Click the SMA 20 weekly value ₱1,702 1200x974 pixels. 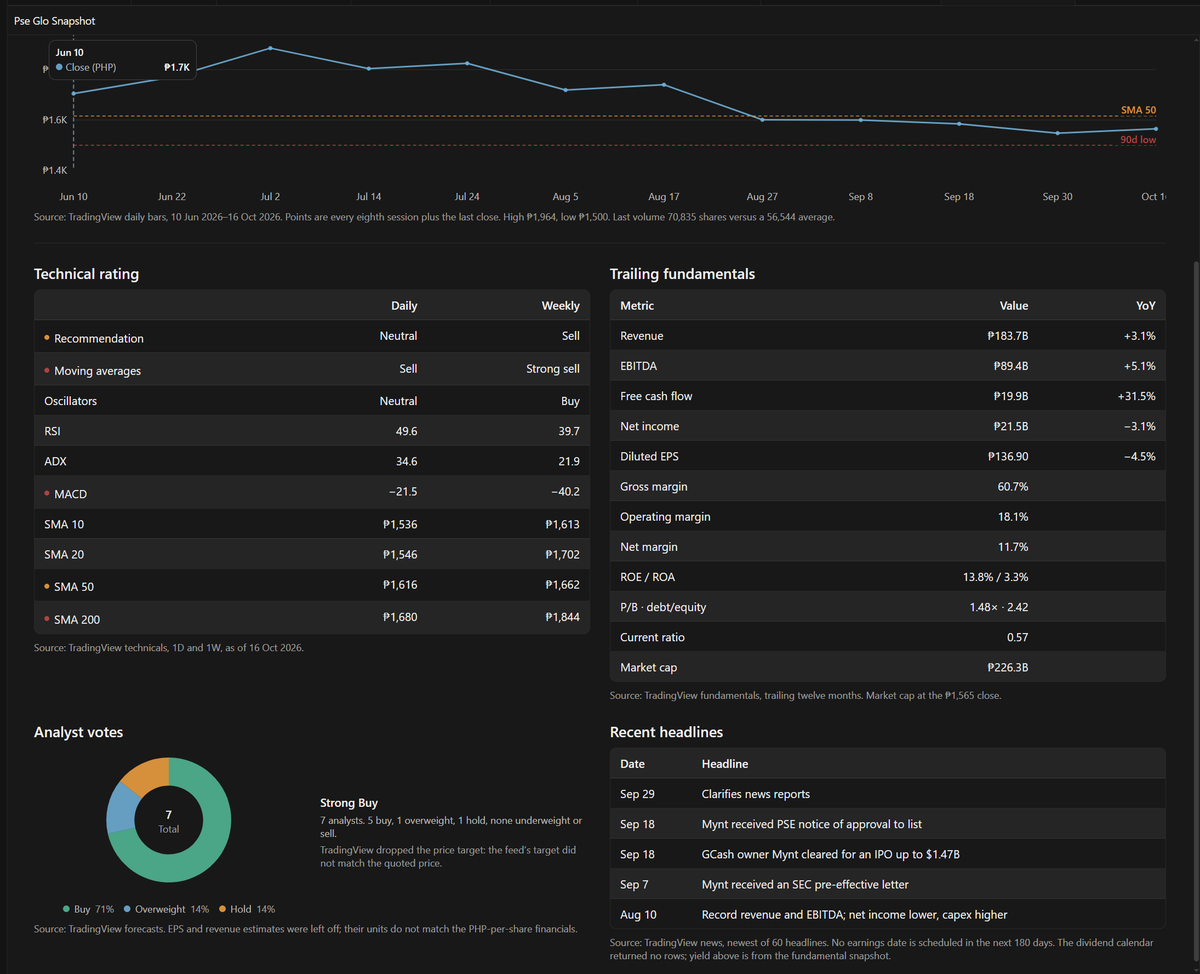coord(562,554)
